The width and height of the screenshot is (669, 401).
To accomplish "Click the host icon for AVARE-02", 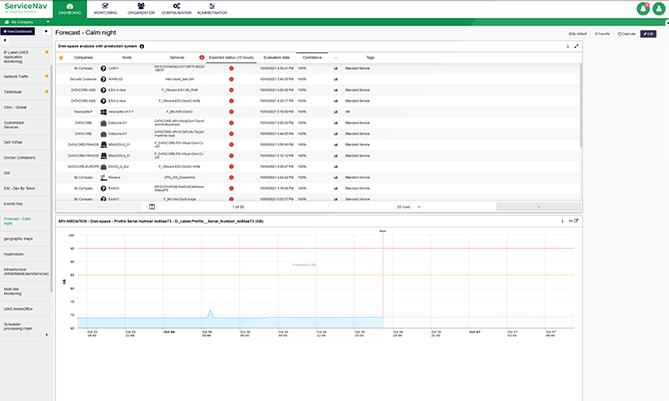I will click(103, 79).
